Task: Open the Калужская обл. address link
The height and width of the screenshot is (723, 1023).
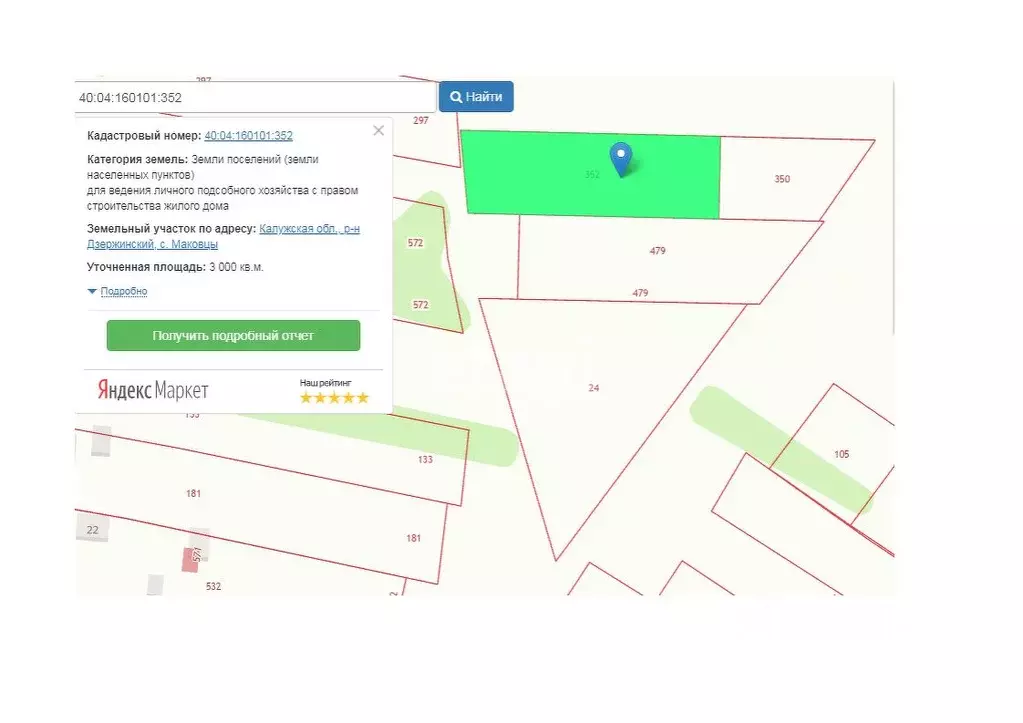Action: [309, 229]
